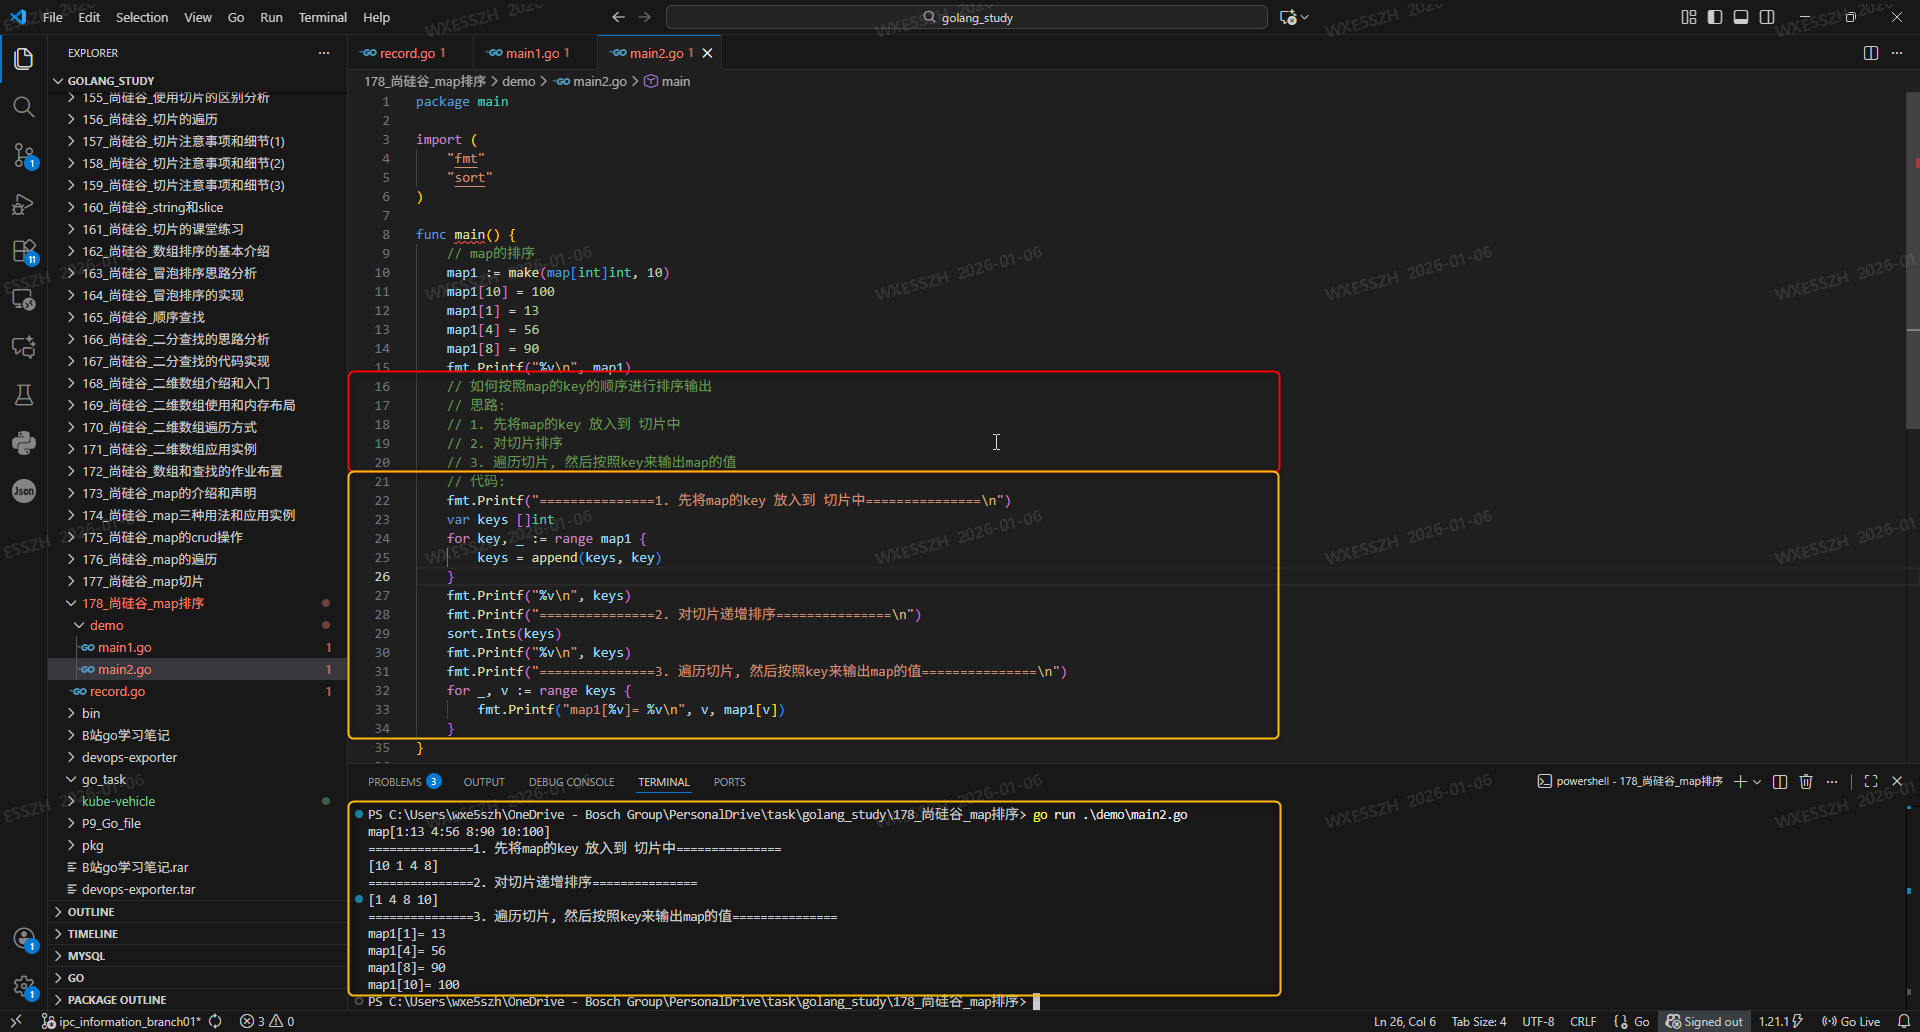
Task: Open the remote window indicator
Action: (16, 1021)
